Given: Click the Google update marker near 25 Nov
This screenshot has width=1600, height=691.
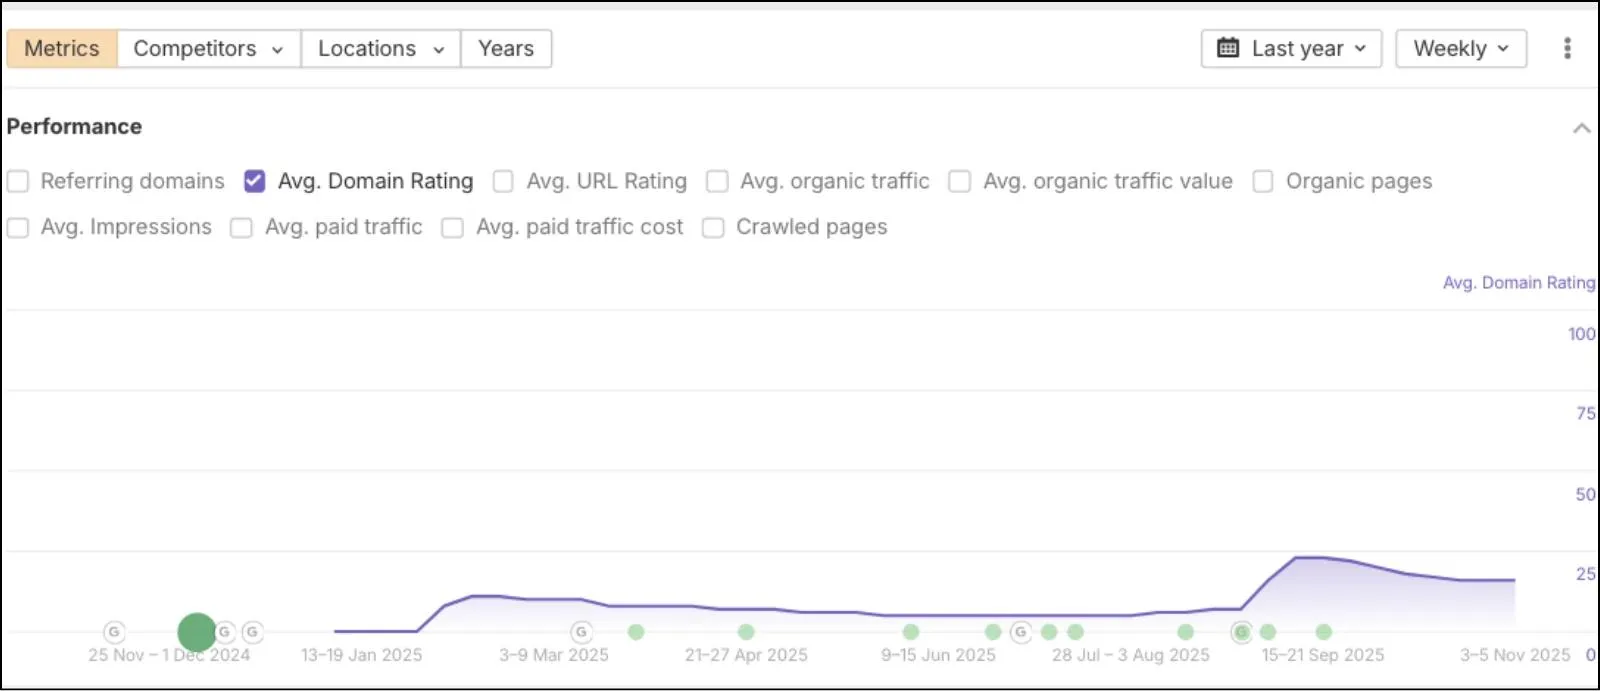Looking at the screenshot, I should [x=114, y=632].
